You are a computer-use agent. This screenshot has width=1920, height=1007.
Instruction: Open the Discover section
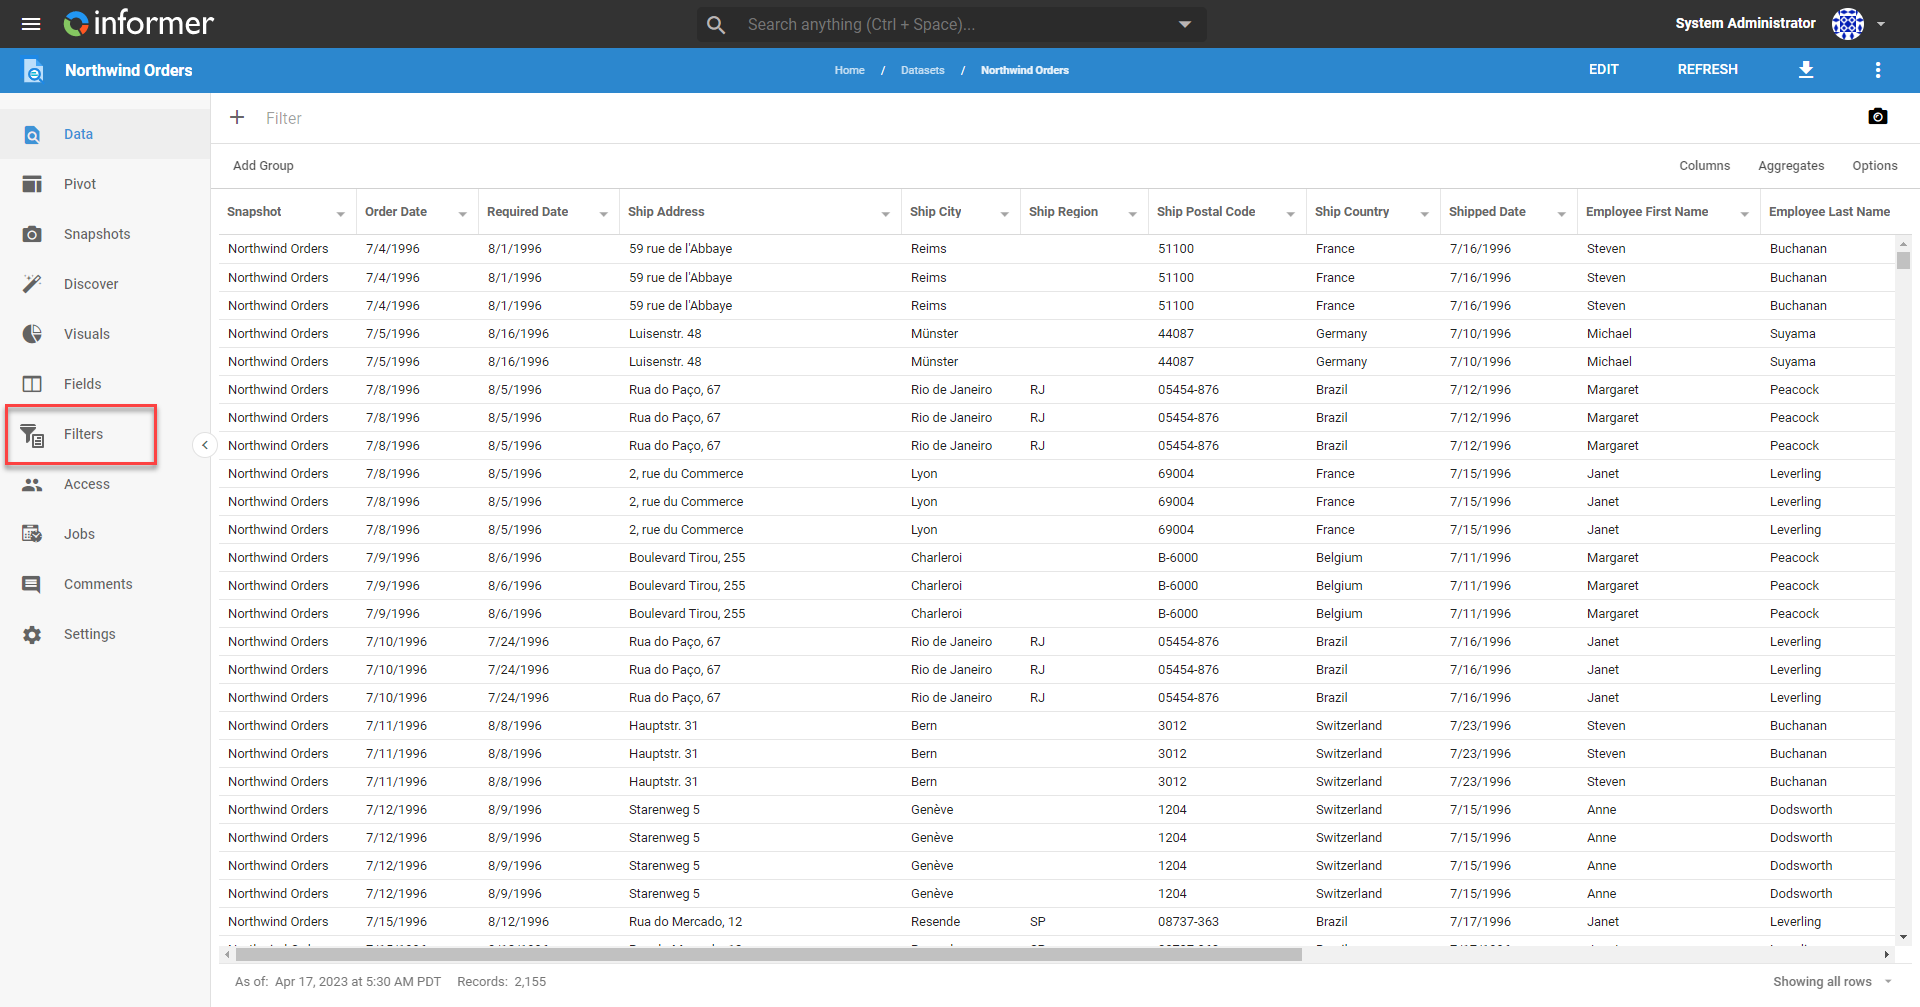91,284
